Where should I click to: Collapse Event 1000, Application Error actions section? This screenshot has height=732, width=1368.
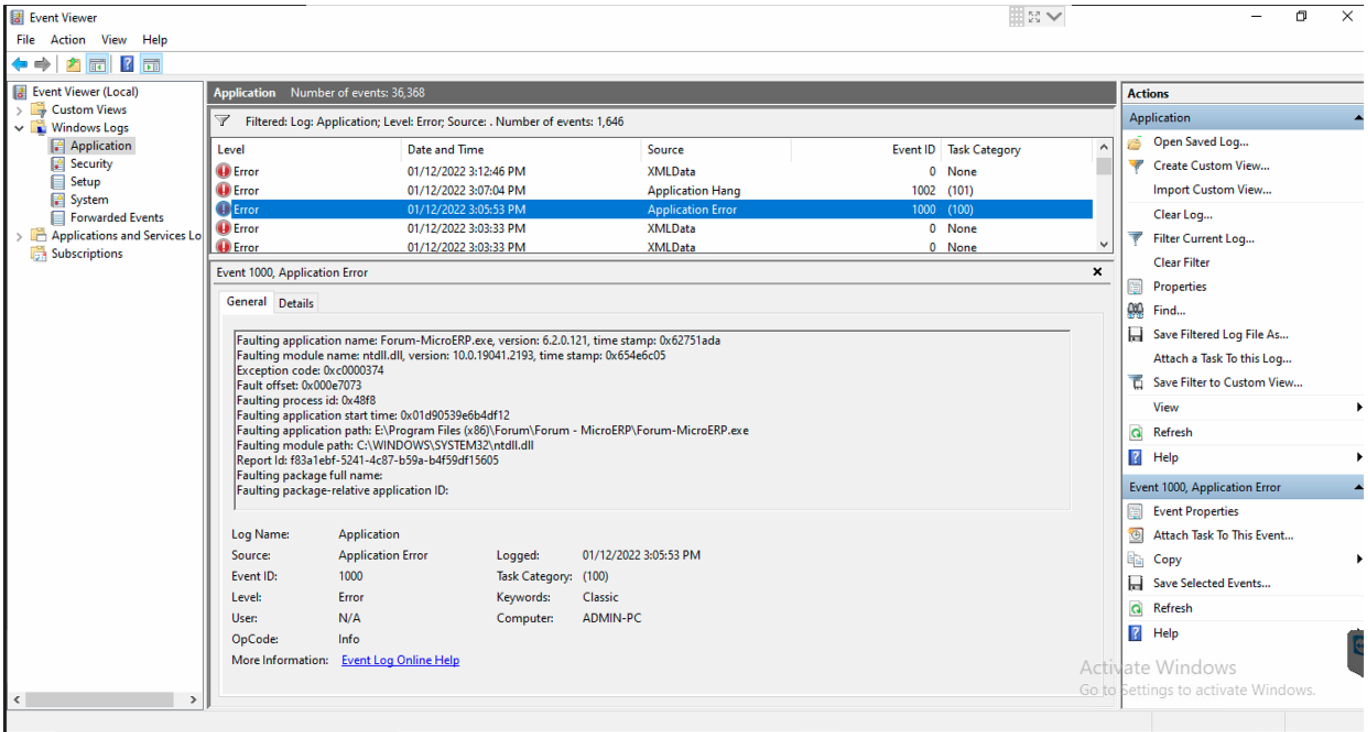coord(1358,487)
